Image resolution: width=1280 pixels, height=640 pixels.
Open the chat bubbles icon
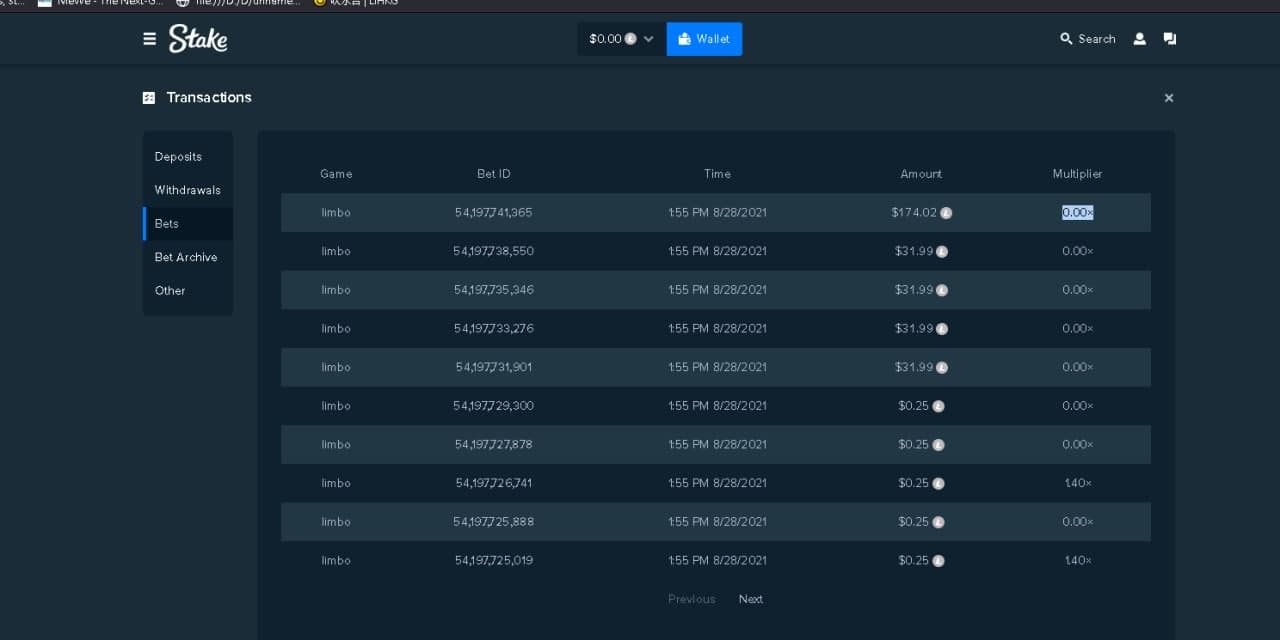[1169, 39]
